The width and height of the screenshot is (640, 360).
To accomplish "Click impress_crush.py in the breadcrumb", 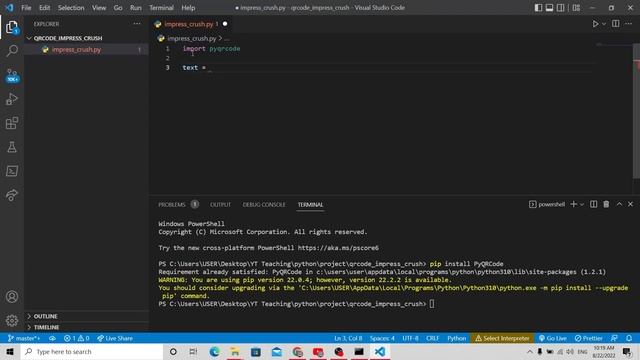I will (x=192, y=38).
